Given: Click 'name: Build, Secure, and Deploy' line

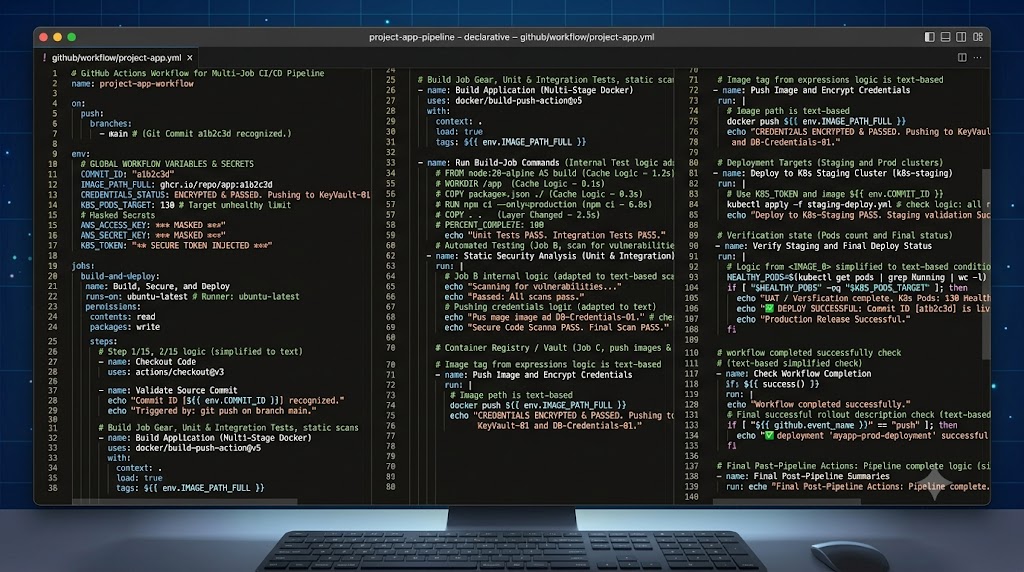Looking at the screenshot, I should pyautogui.click(x=157, y=286).
